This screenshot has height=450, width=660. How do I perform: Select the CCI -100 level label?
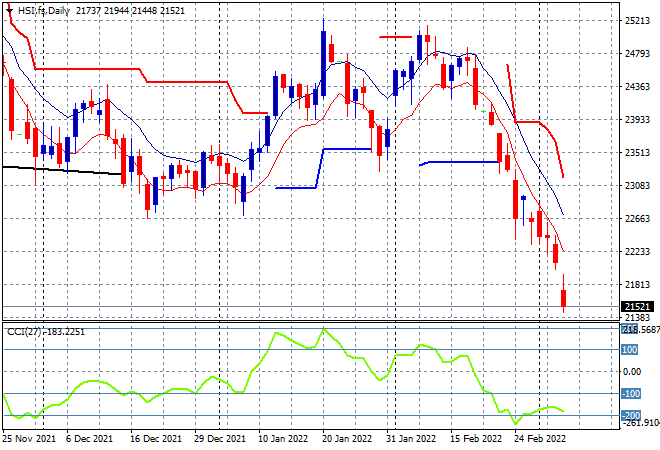631,394
